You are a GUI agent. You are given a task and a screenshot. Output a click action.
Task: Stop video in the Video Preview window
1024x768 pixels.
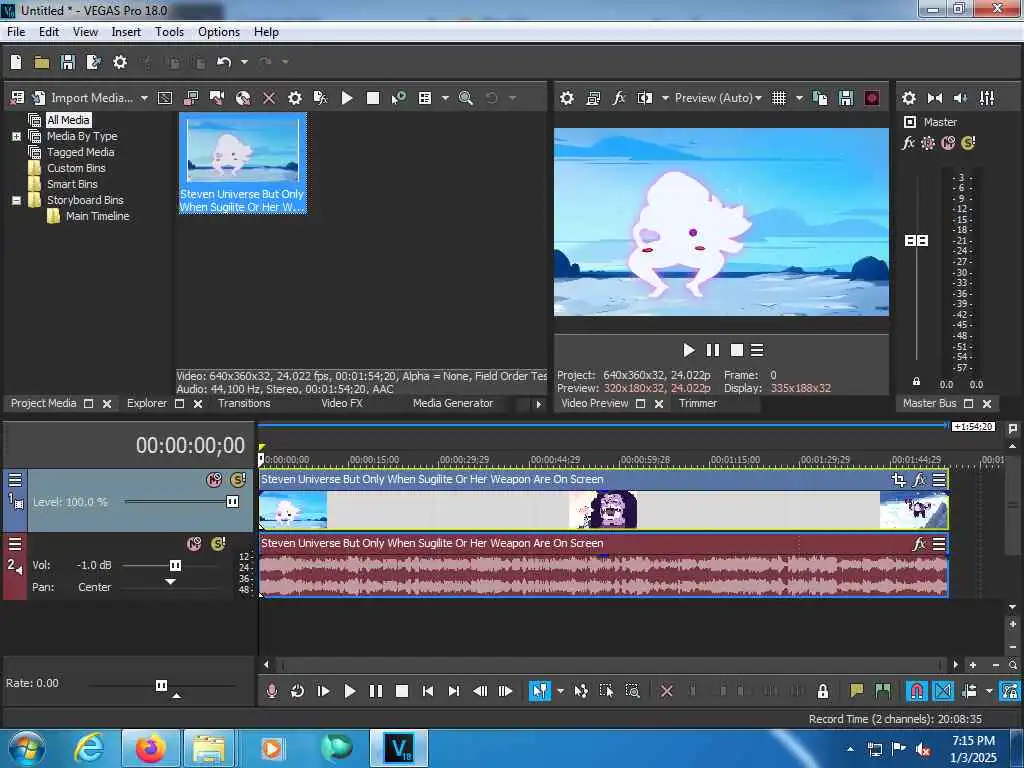737,351
